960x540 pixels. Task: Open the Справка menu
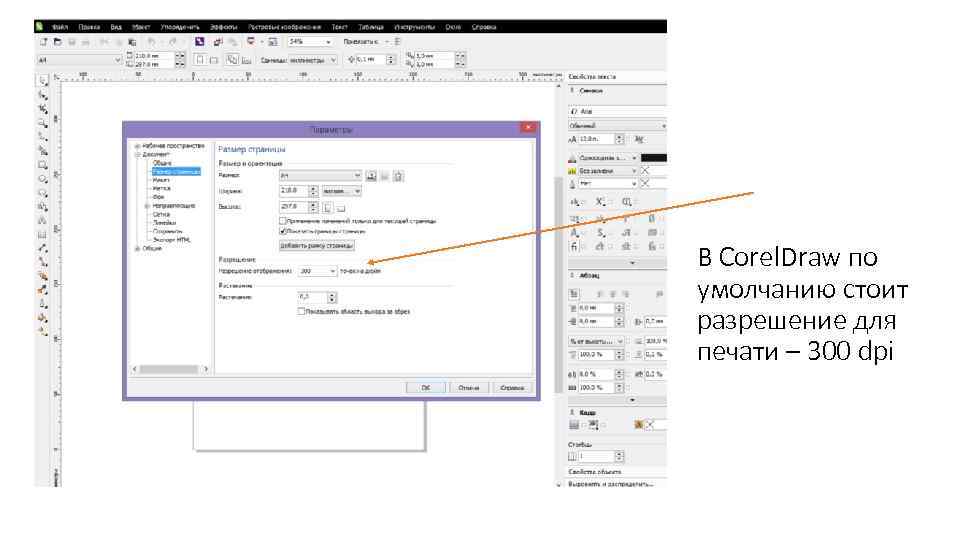pos(484,27)
